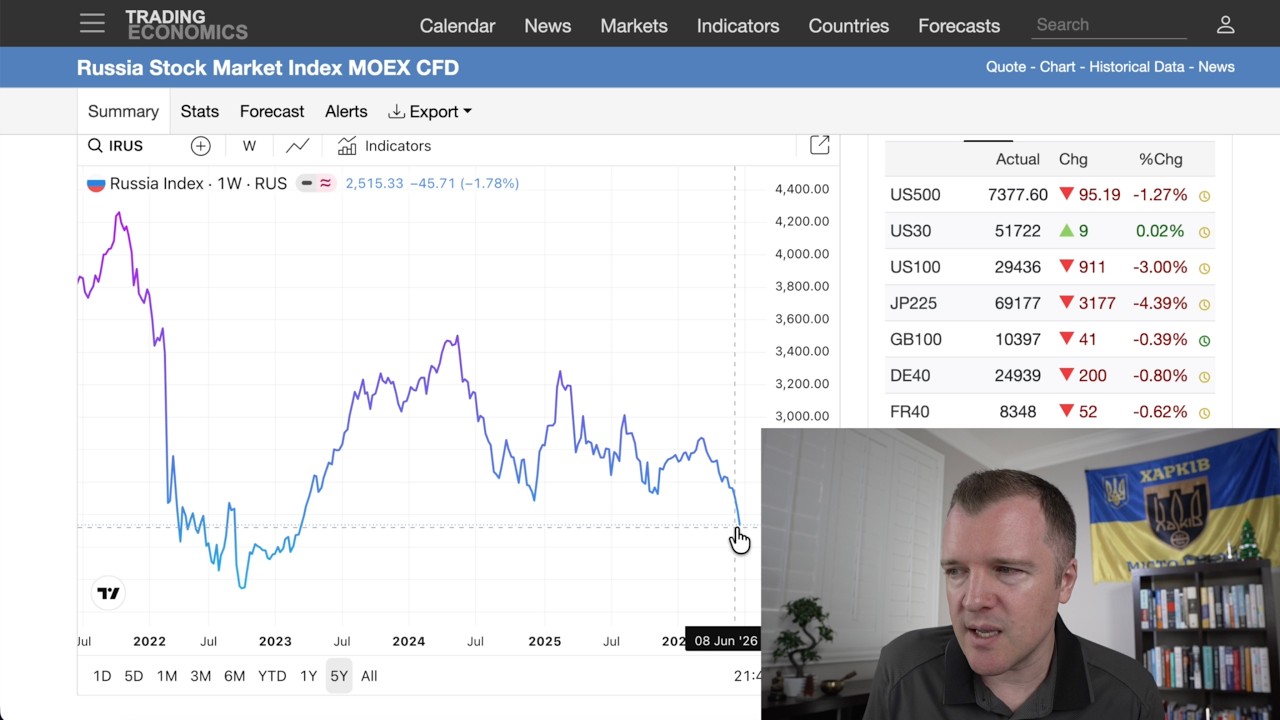Select the 1Y time range
Viewport: 1280px width, 720px height.
tap(308, 676)
